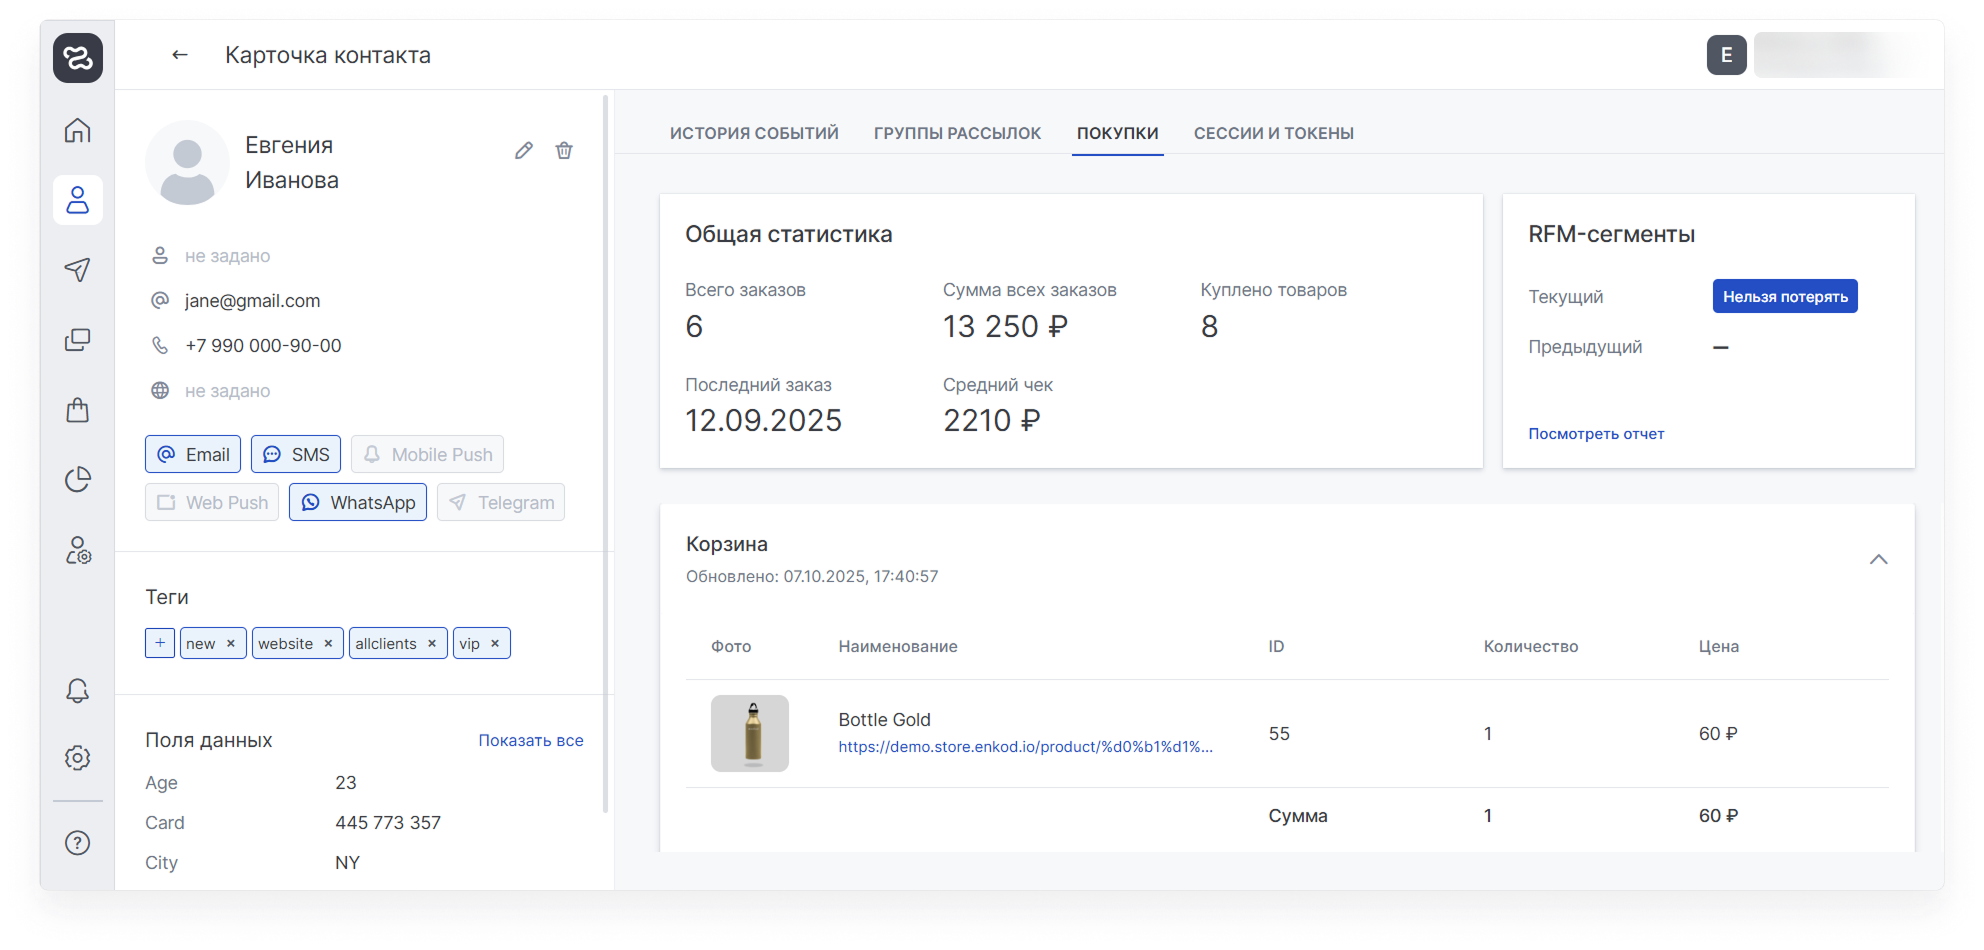Open the pie chart reports icon
The height and width of the screenshot is (950, 1984).
tap(78, 480)
